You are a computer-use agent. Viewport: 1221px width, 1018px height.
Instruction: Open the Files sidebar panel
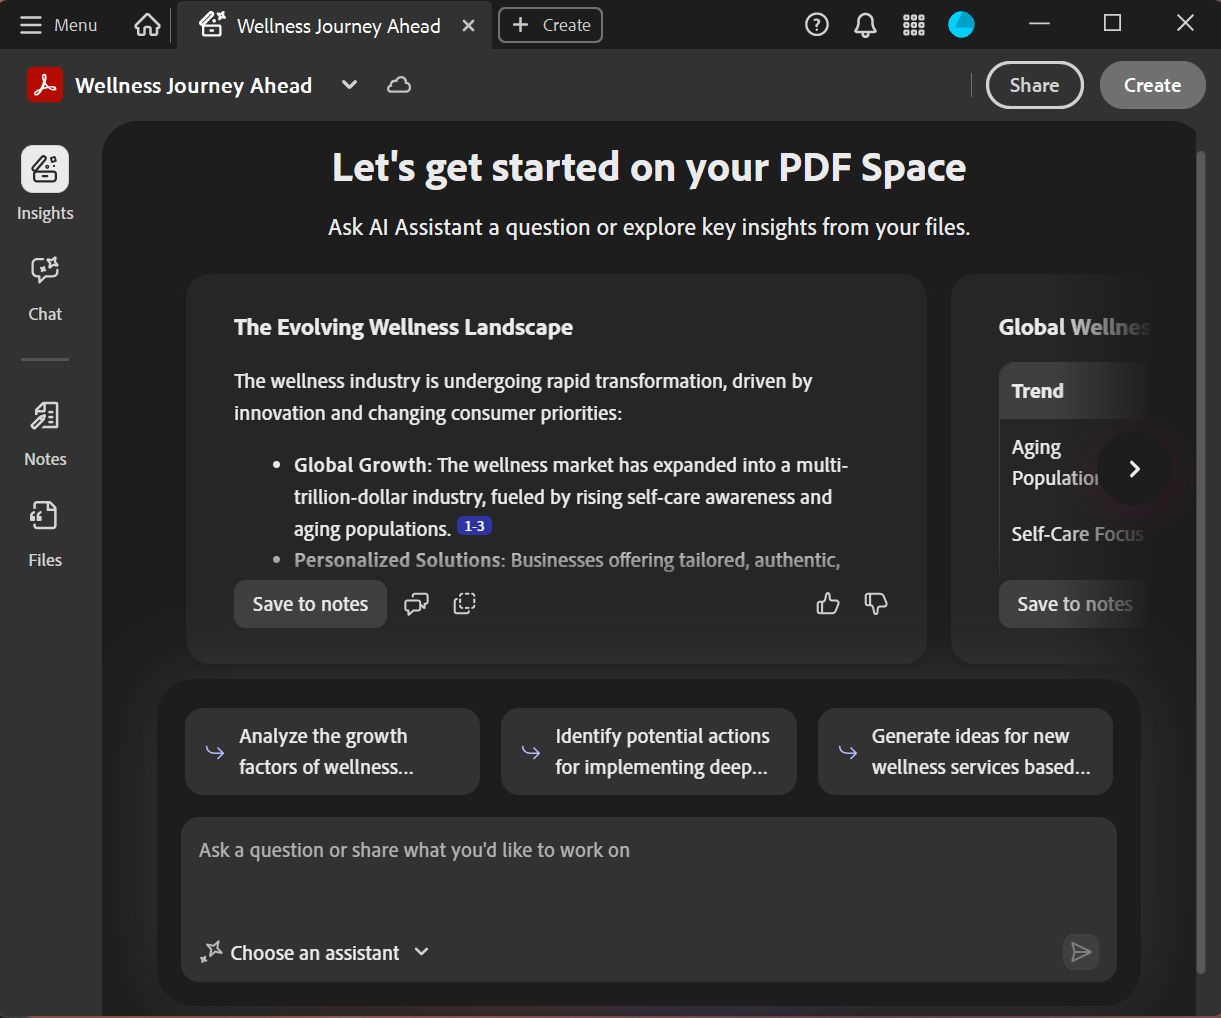point(45,535)
